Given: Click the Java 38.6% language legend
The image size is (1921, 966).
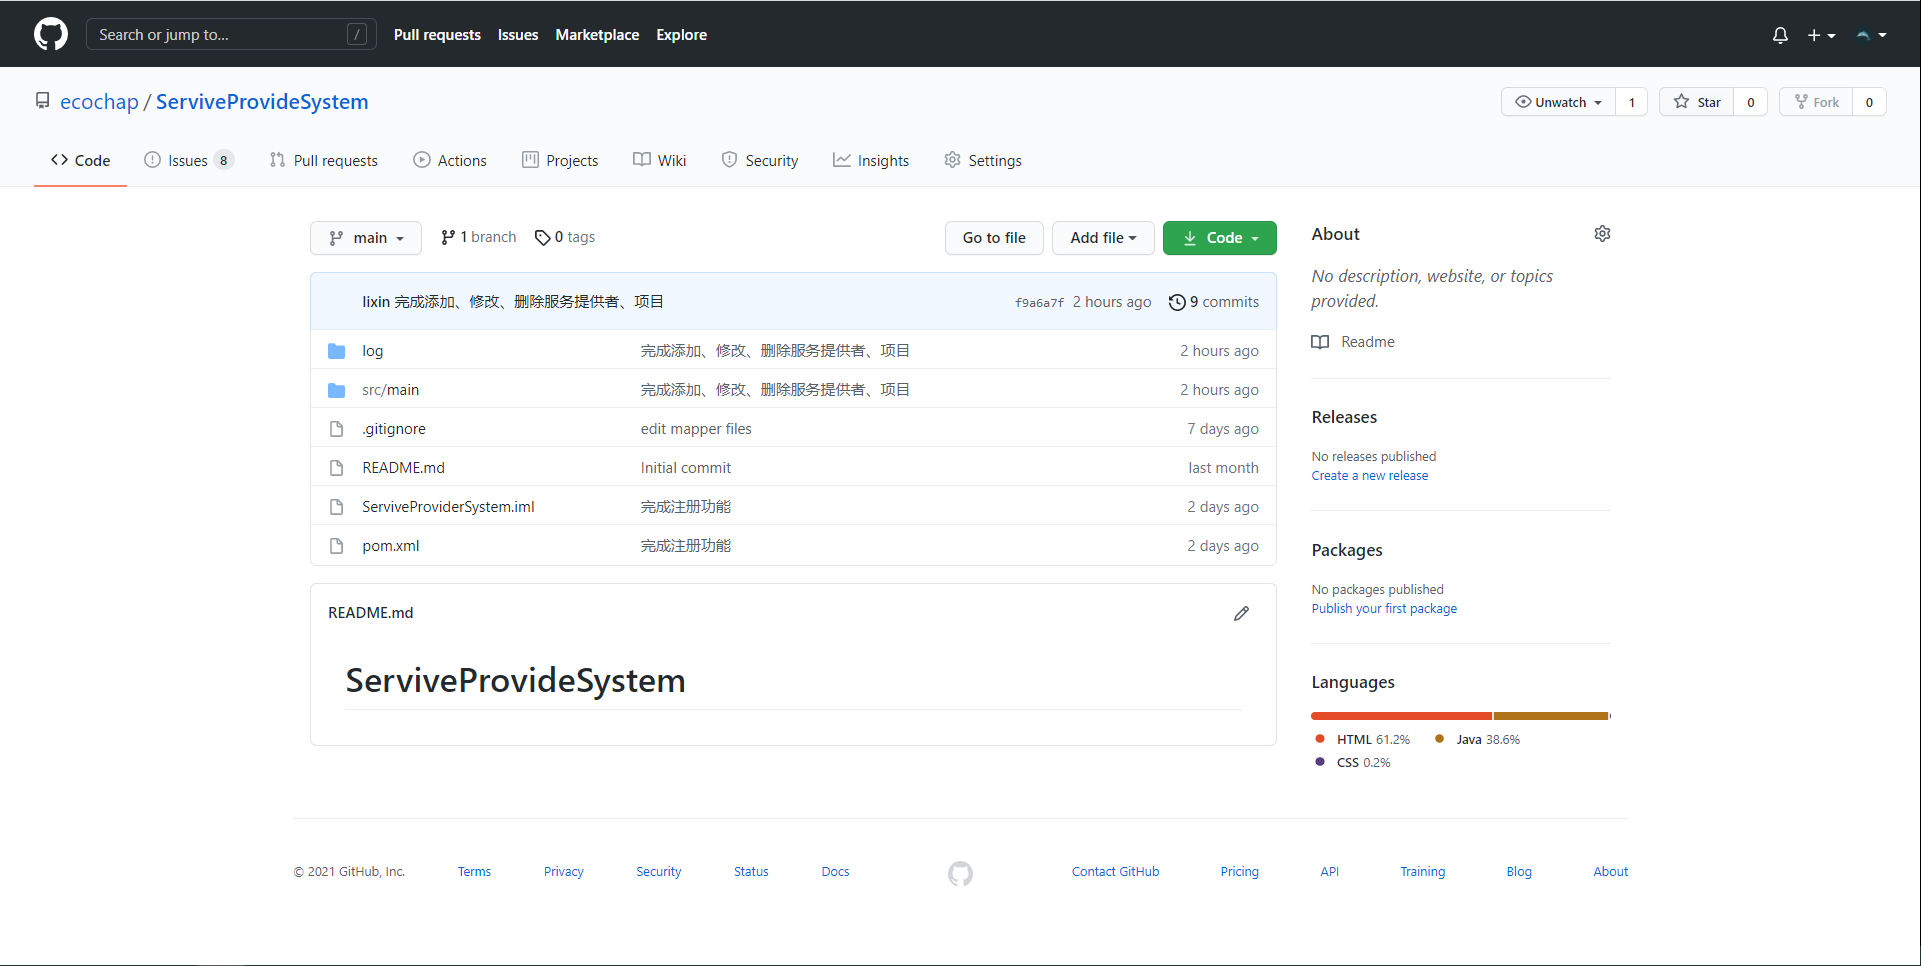Looking at the screenshot, I should tap(1478, 740).
